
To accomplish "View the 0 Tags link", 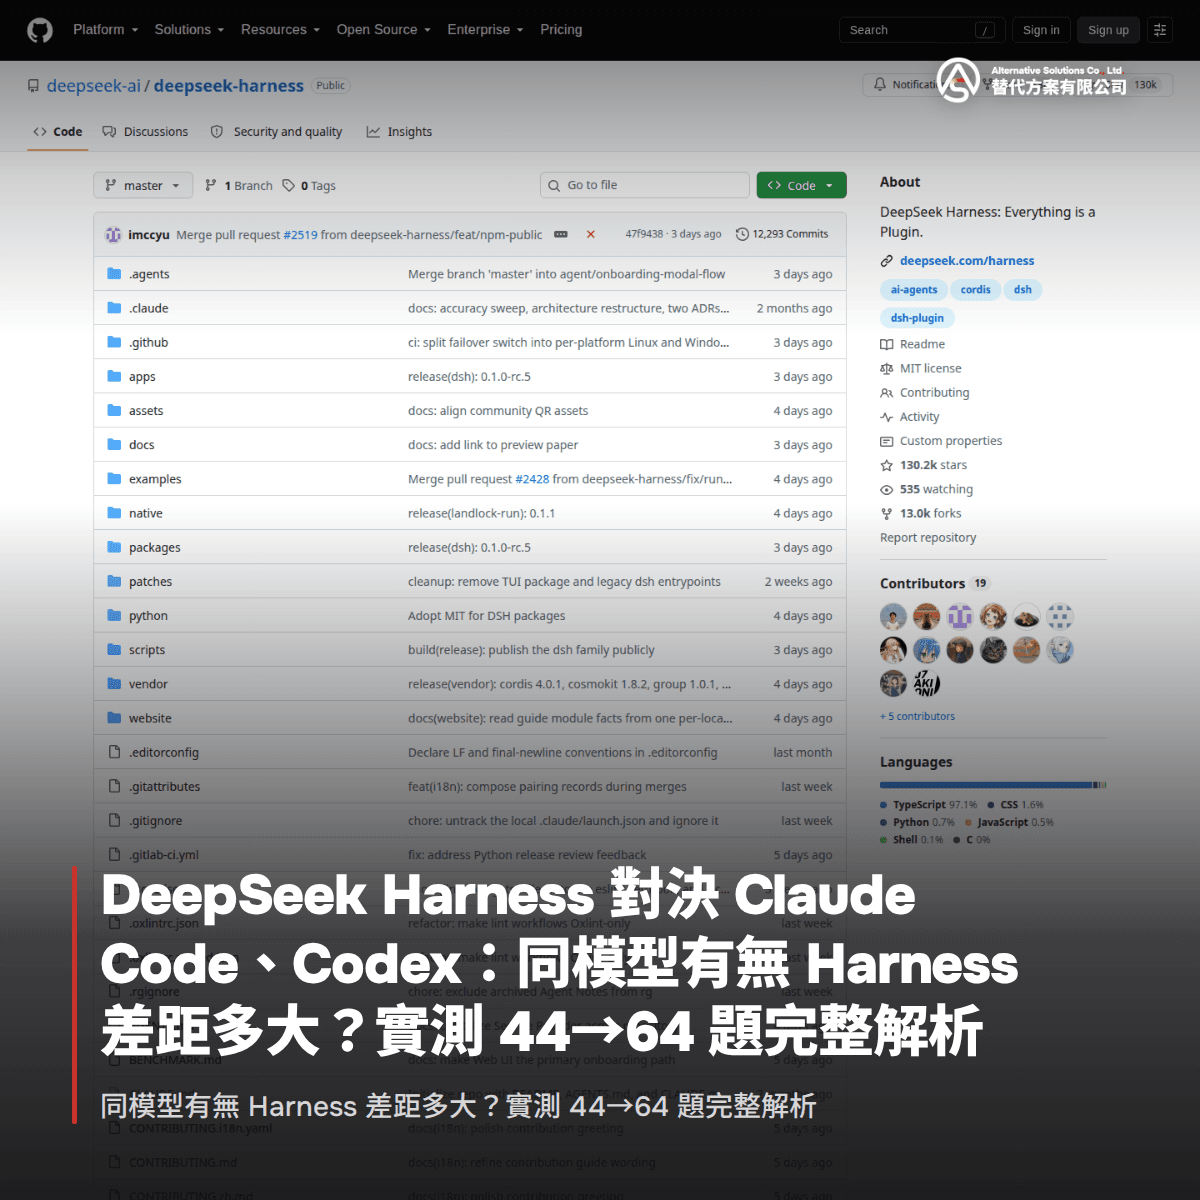I will pos(309,186).
